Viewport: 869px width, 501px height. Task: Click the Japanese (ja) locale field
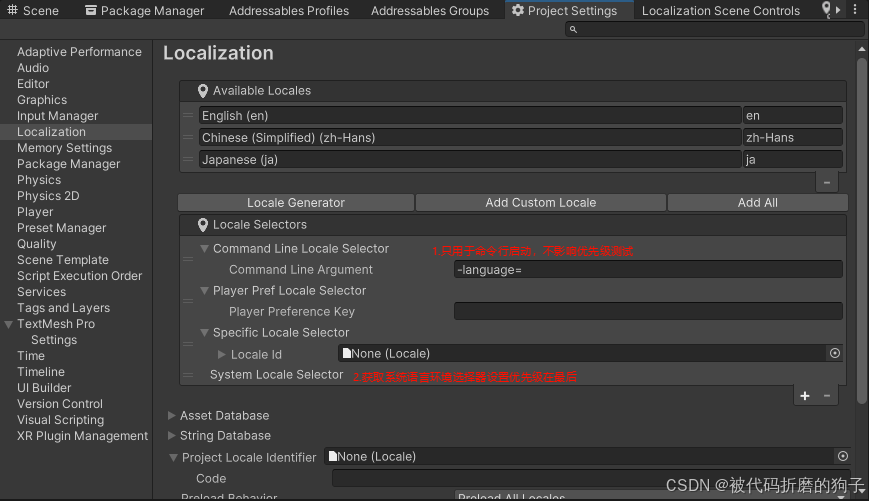tap(470, 160)
